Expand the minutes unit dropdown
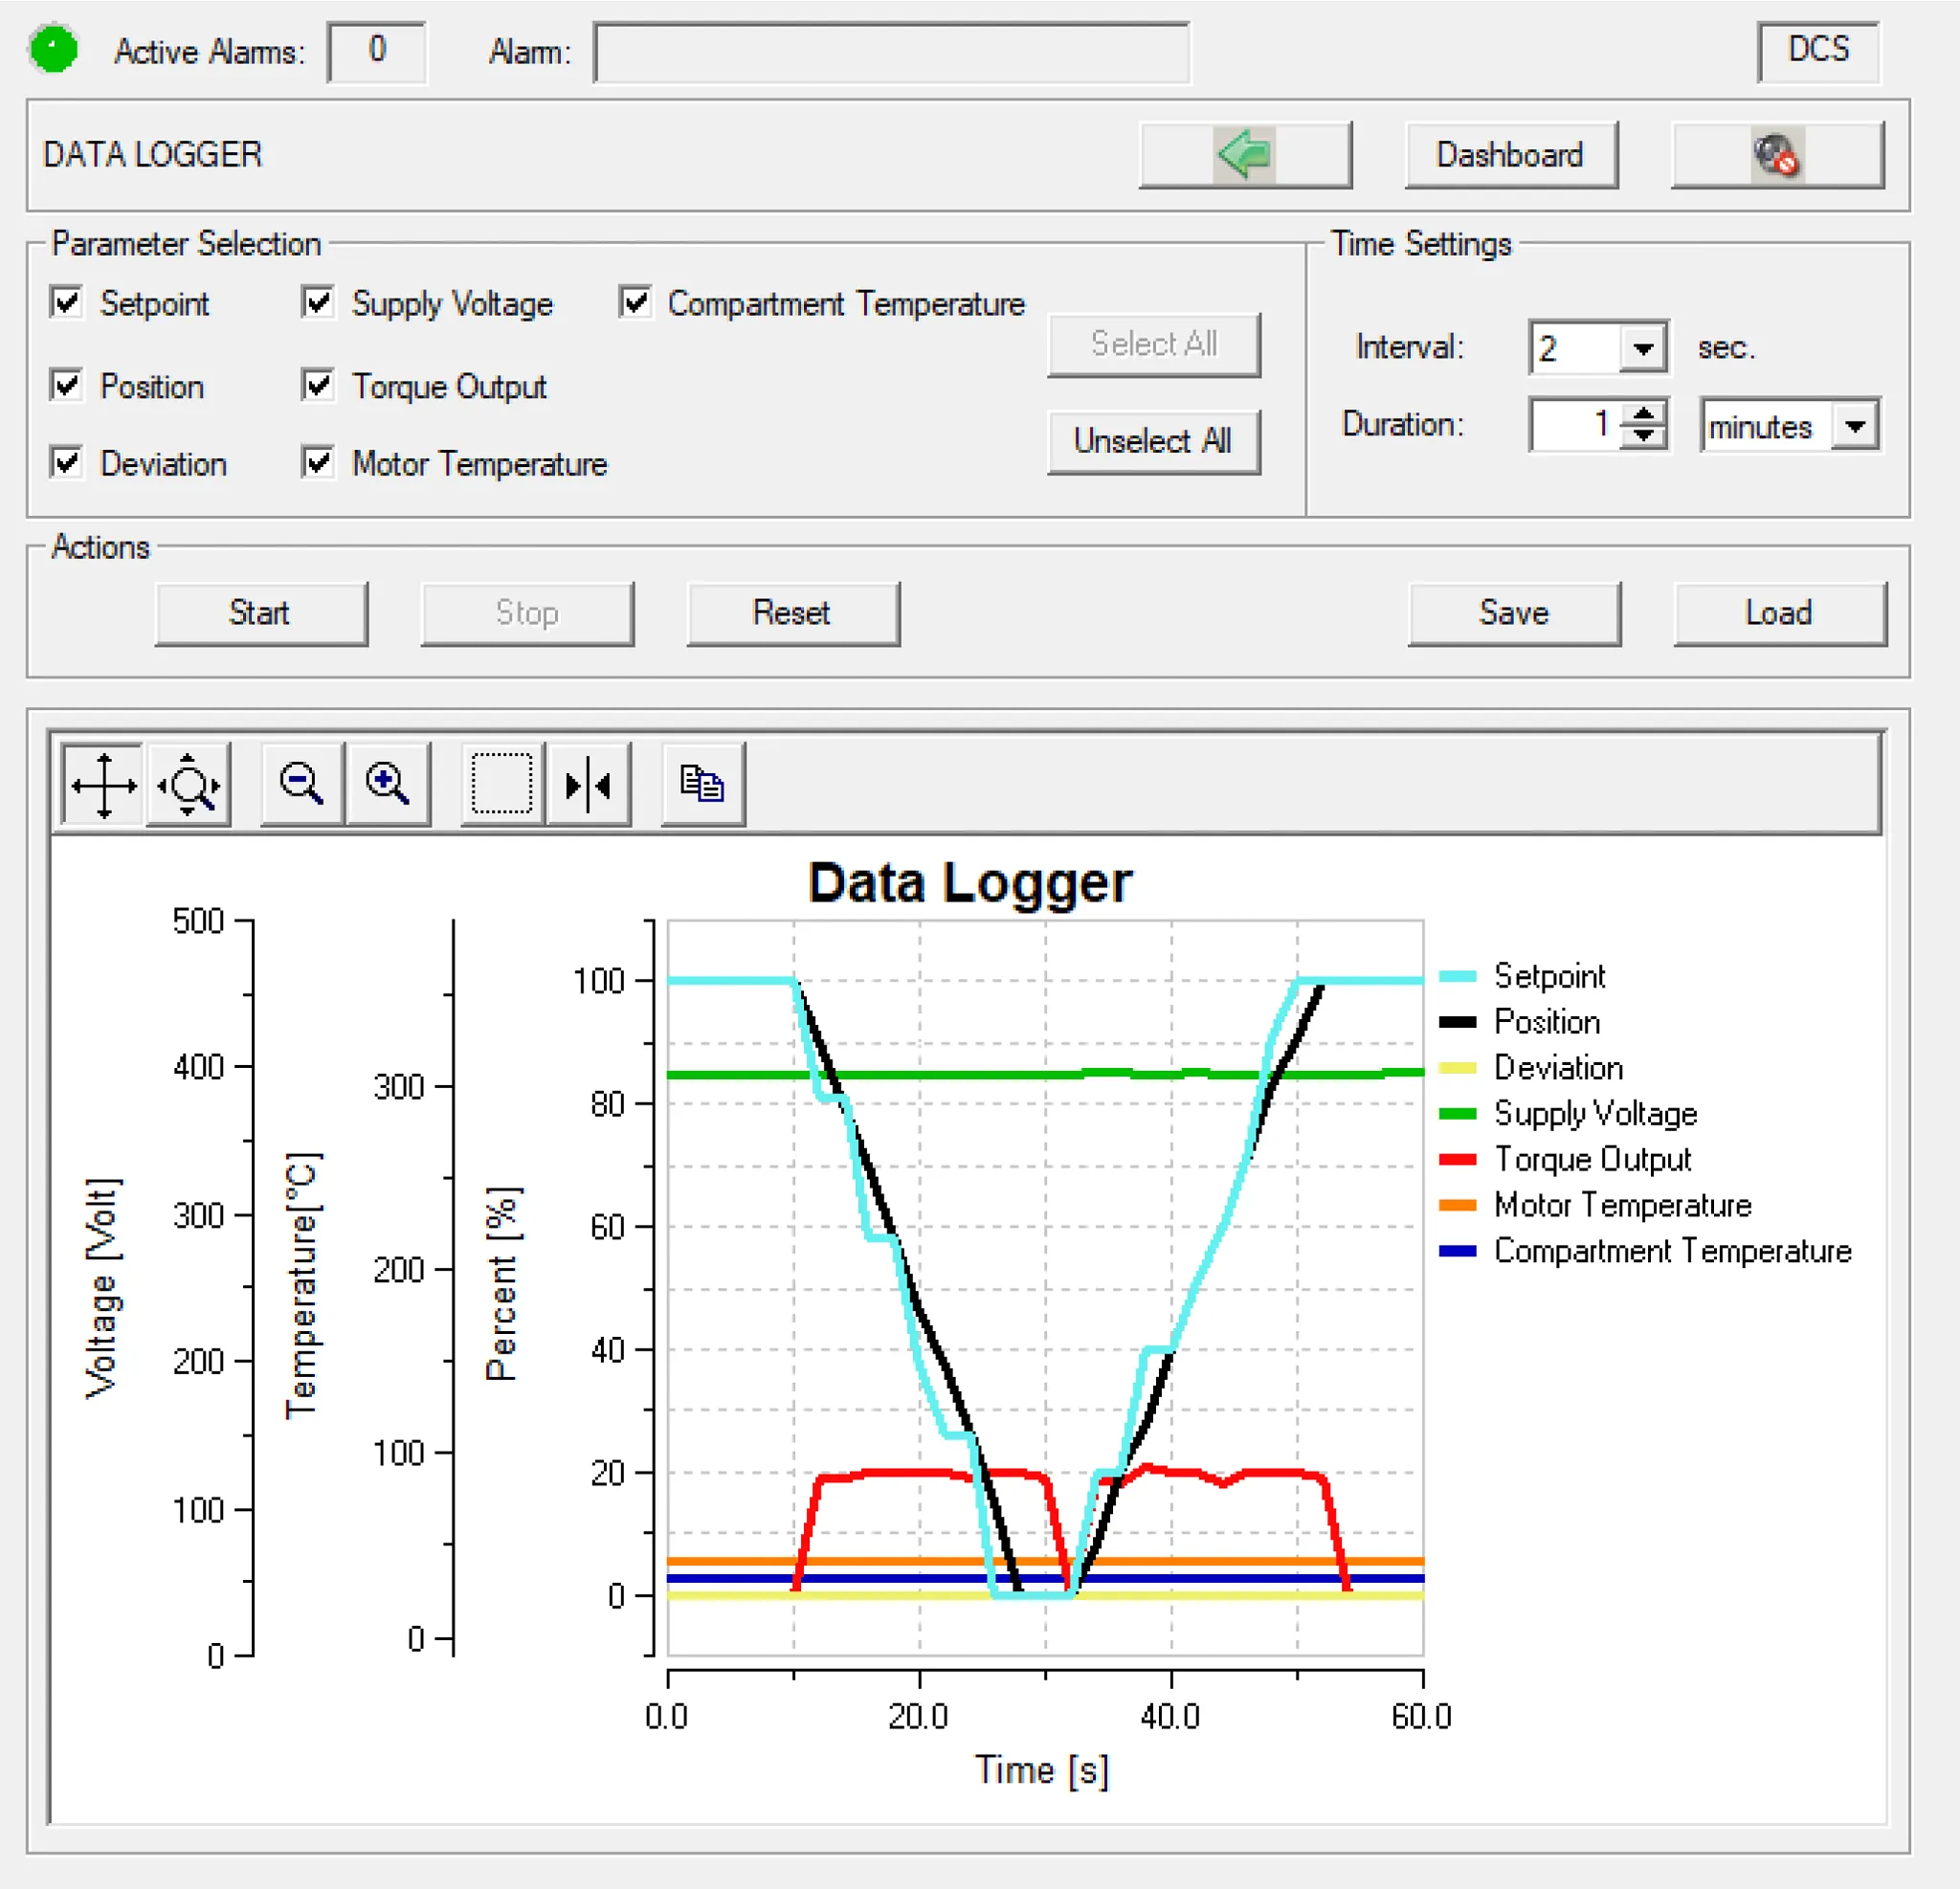This screenshot has height=1889, width=1960. tap(1855, 426)
